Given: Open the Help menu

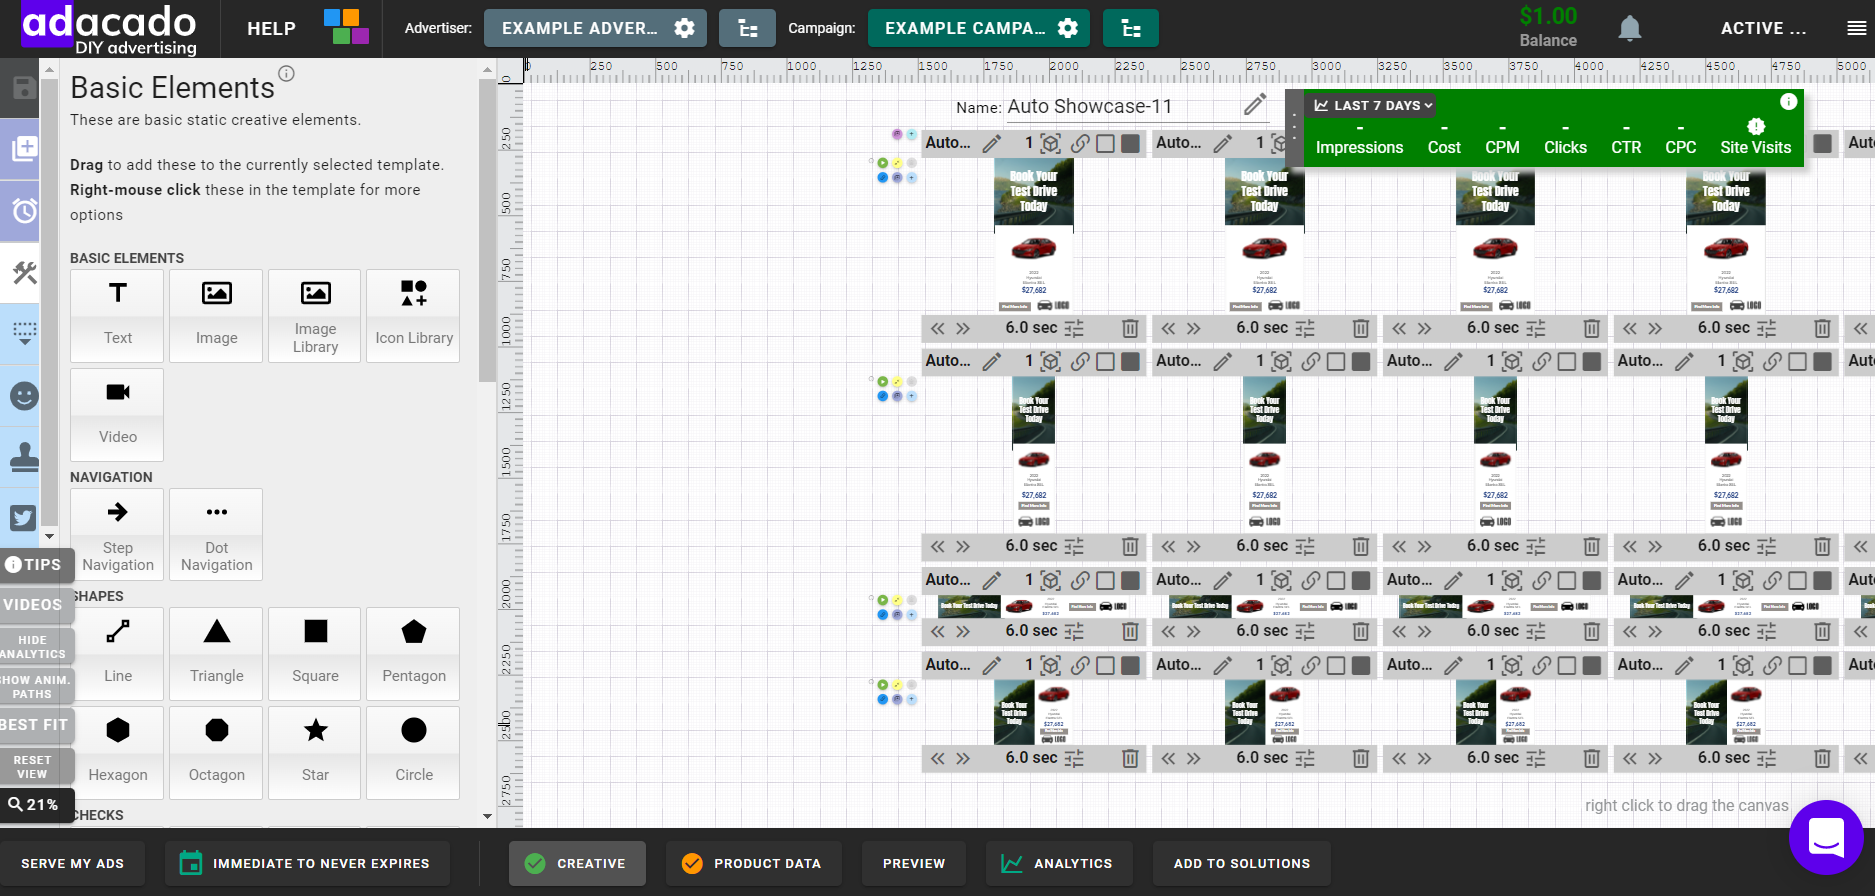Looking at the screenshot, I should [x=271, y=28].
